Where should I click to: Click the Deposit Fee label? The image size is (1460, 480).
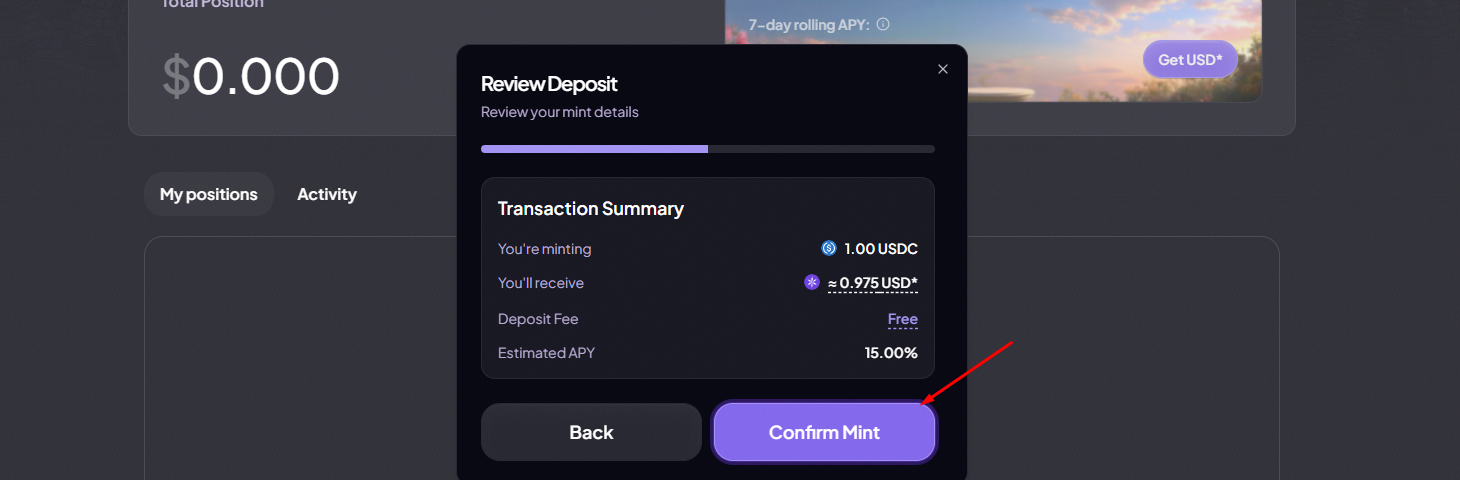(538, 319)
